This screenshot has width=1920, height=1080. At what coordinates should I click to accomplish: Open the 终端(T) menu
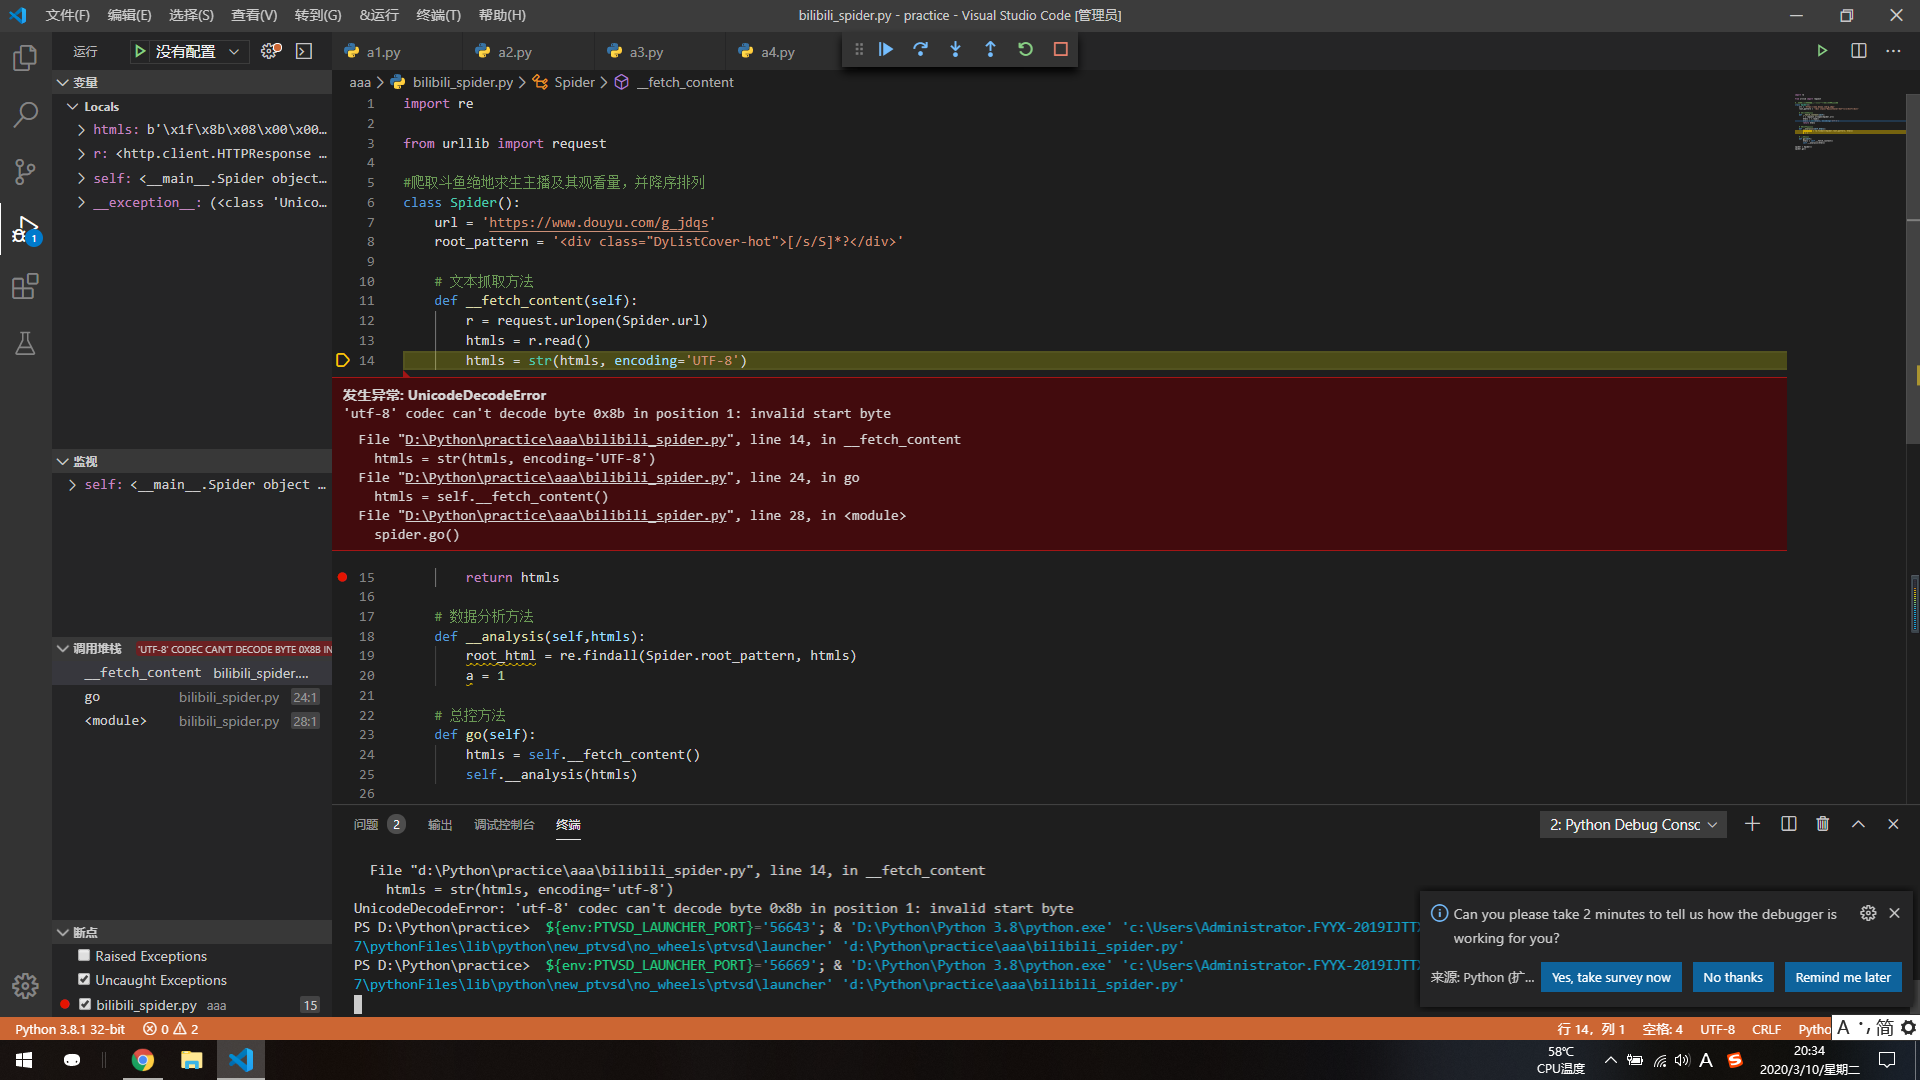(x=438, y=15)
